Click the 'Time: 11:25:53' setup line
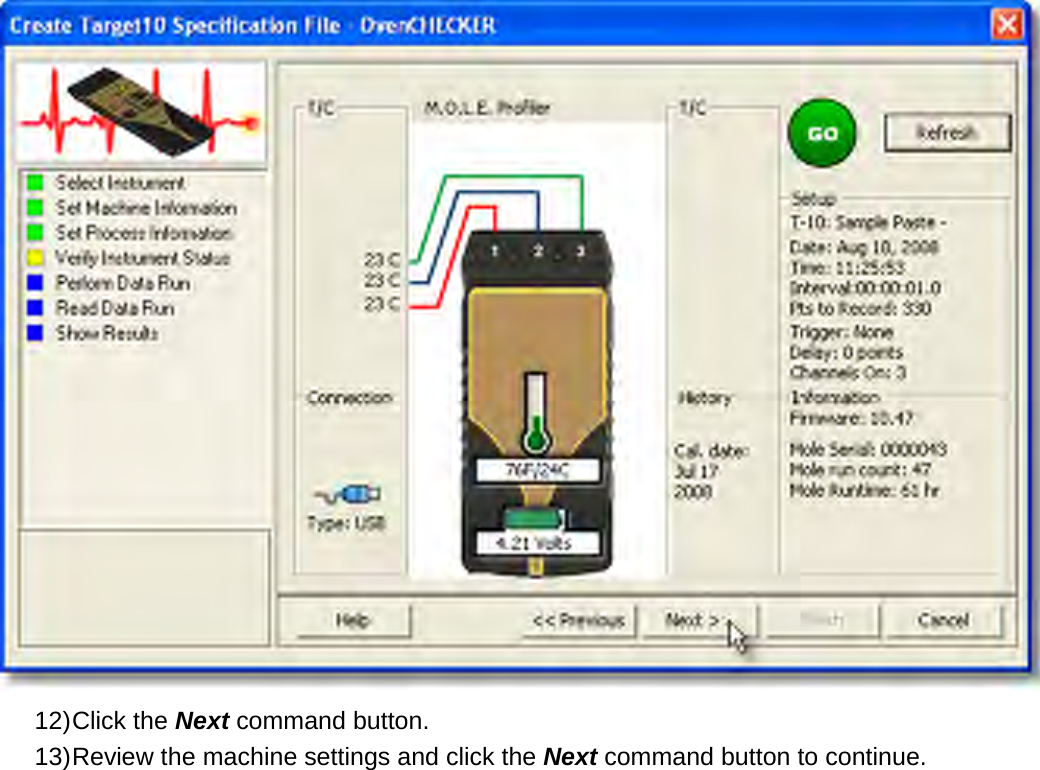 (847, 267)
